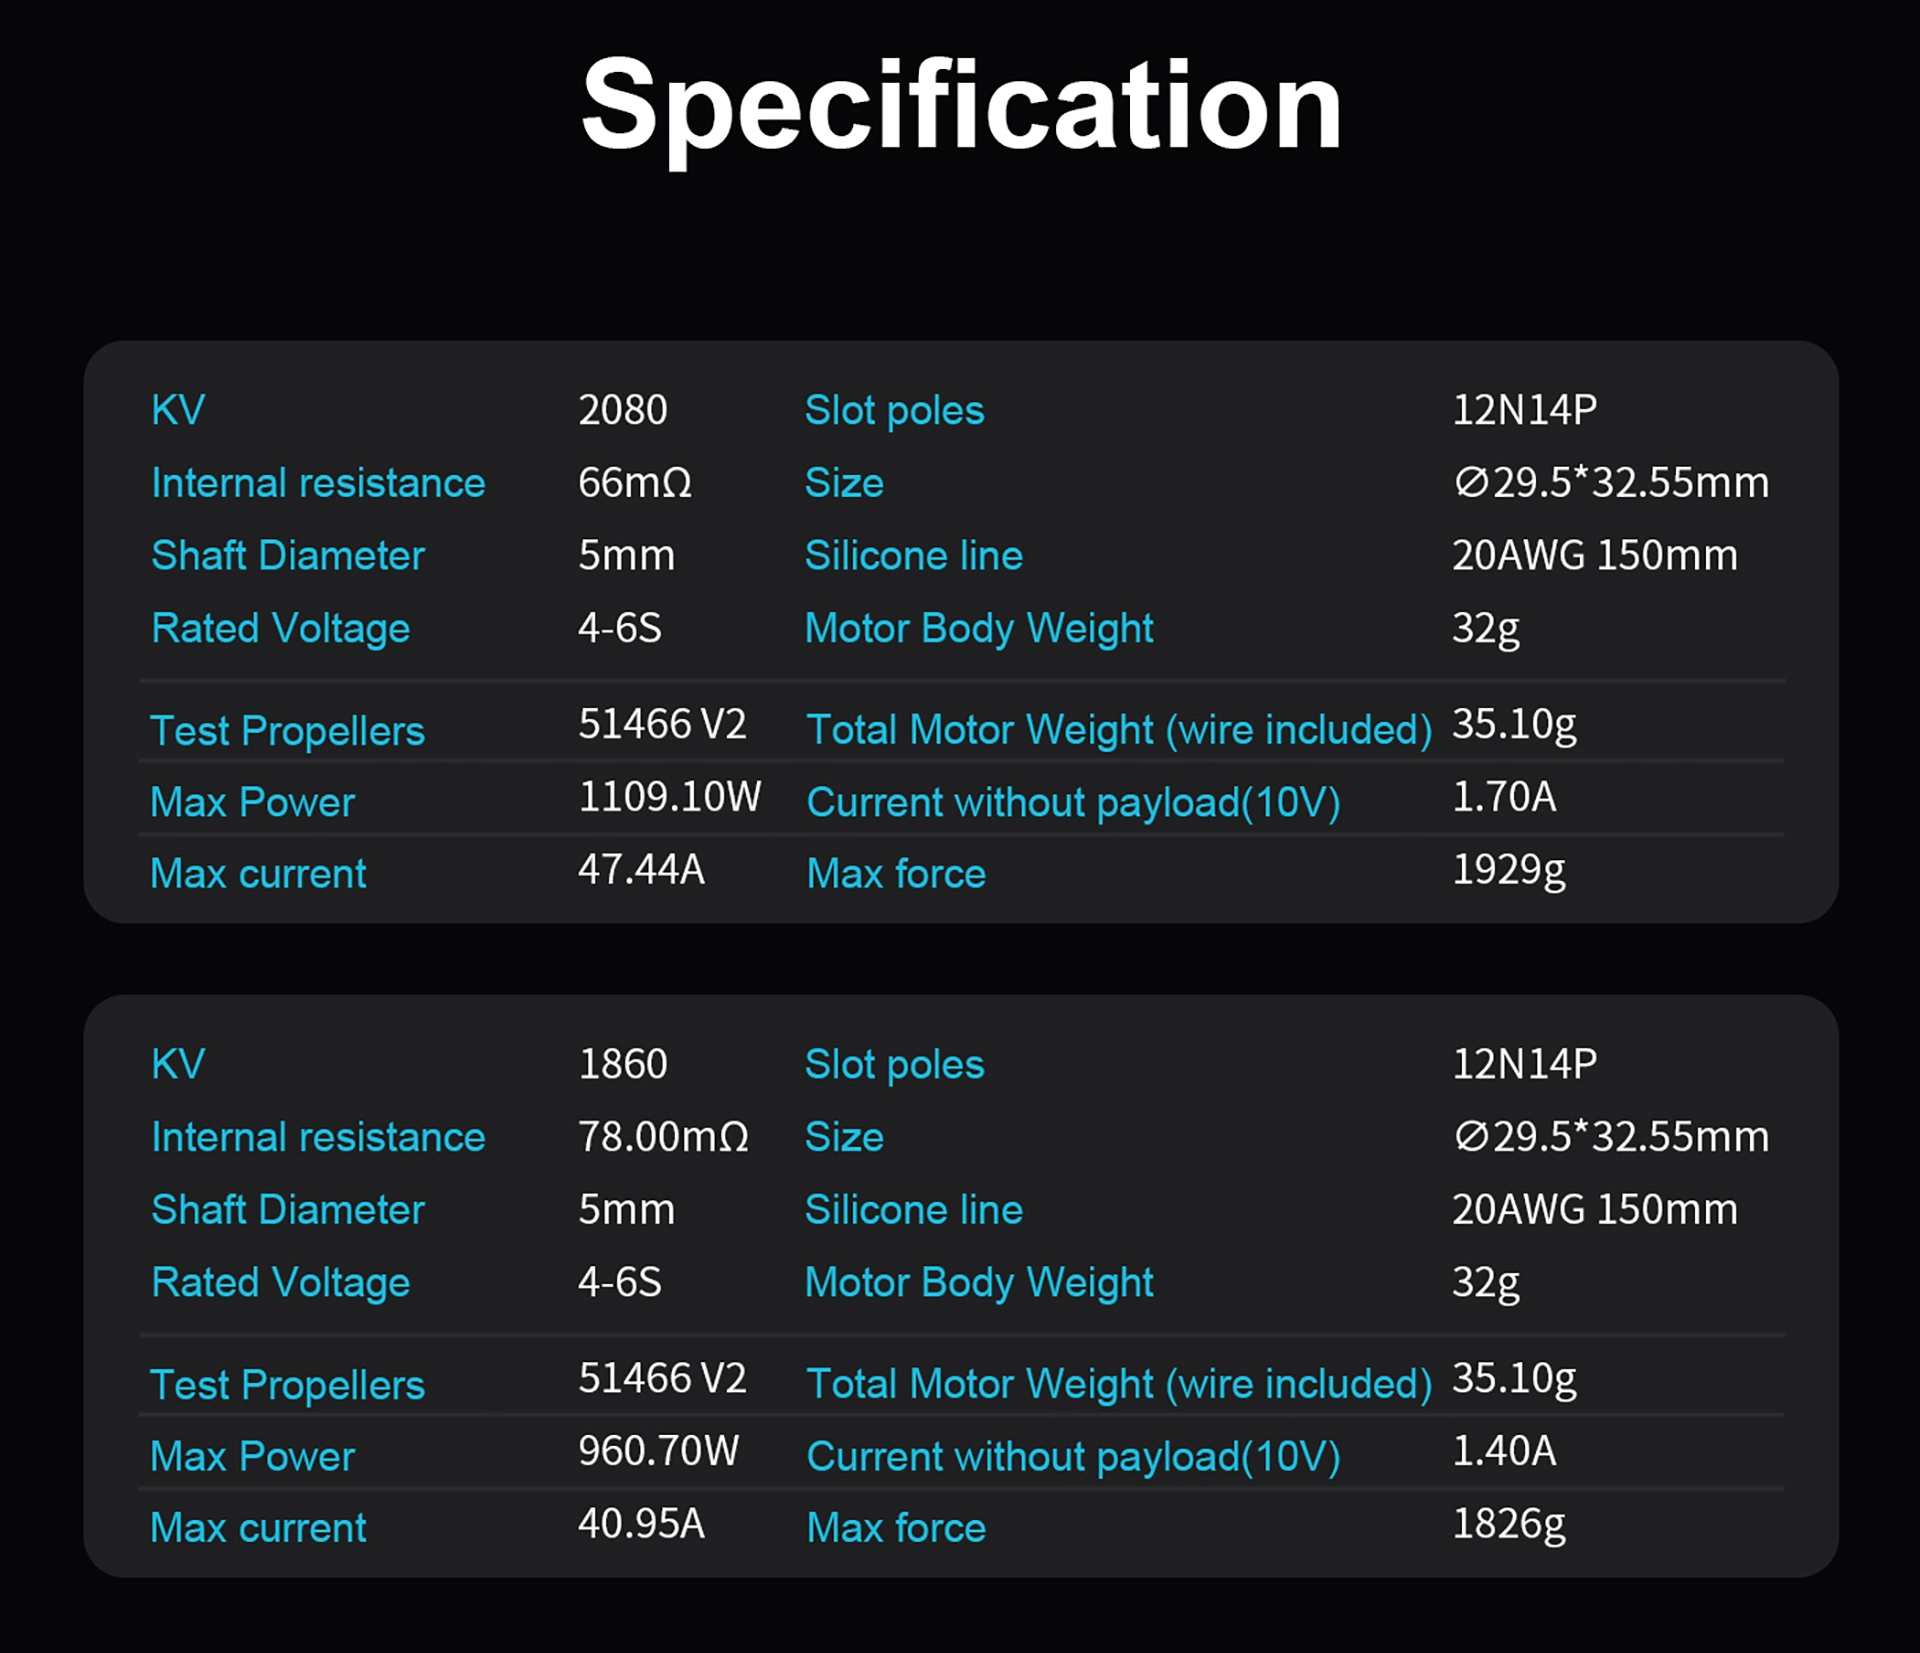
Task: Select the 1860 KV value
Action: tap(622, 1064)
